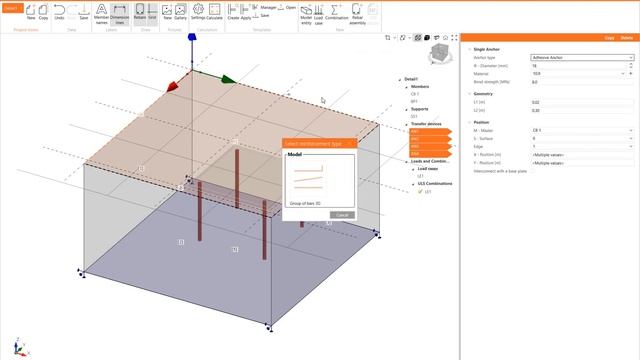Viewport: 640px width, 360px height.
Task: Add new Load case
Action: pyautogui.click(x=319, y=14)
